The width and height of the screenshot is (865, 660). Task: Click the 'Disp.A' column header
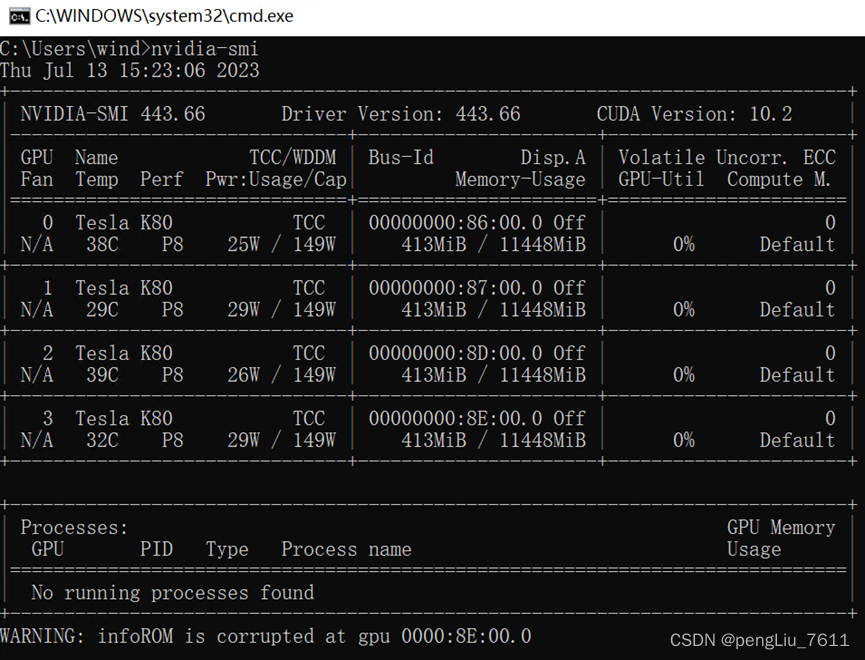(x=553, y=158)
